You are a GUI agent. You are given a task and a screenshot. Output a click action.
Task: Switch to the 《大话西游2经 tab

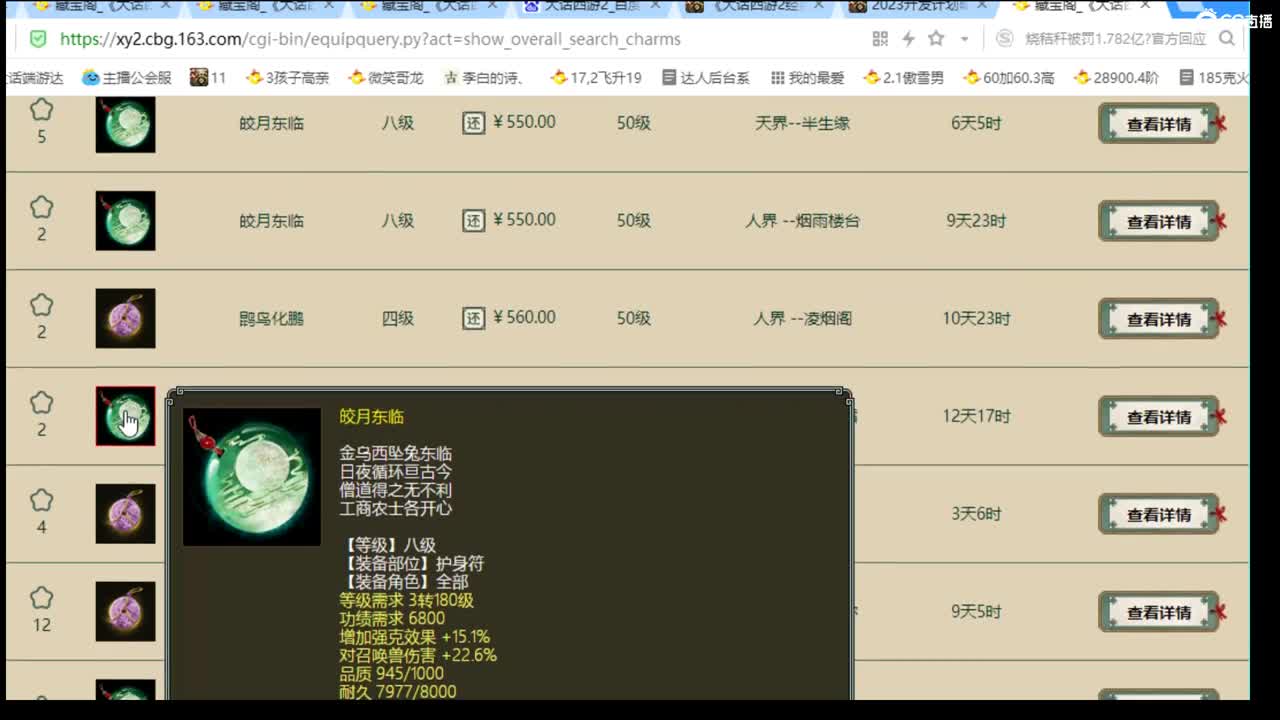(x=755, y=6)
